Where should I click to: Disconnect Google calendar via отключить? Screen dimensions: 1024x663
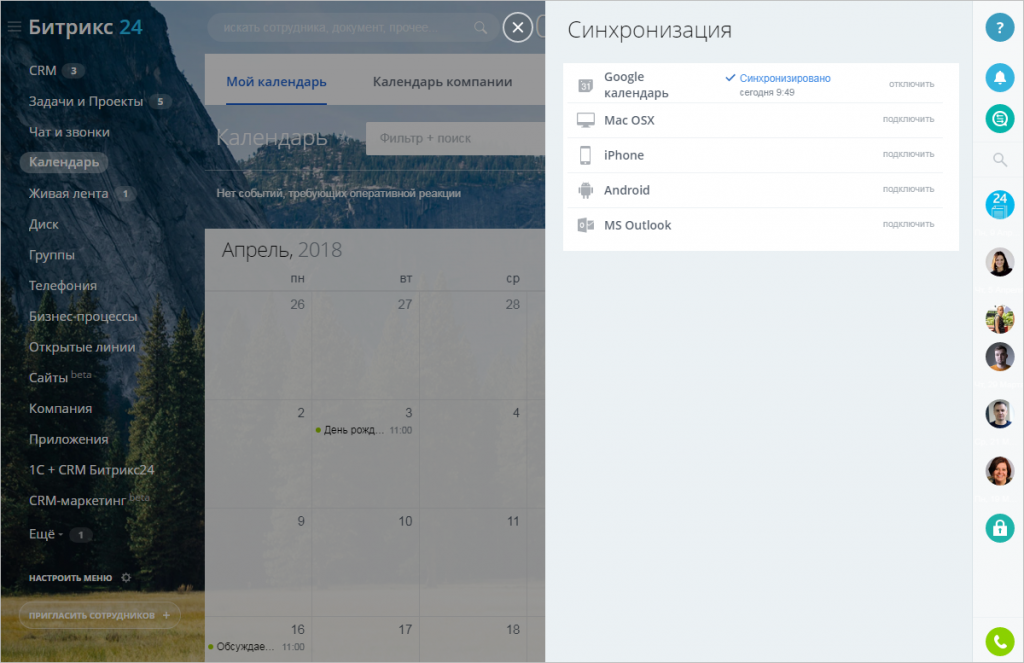coord(911,84)
